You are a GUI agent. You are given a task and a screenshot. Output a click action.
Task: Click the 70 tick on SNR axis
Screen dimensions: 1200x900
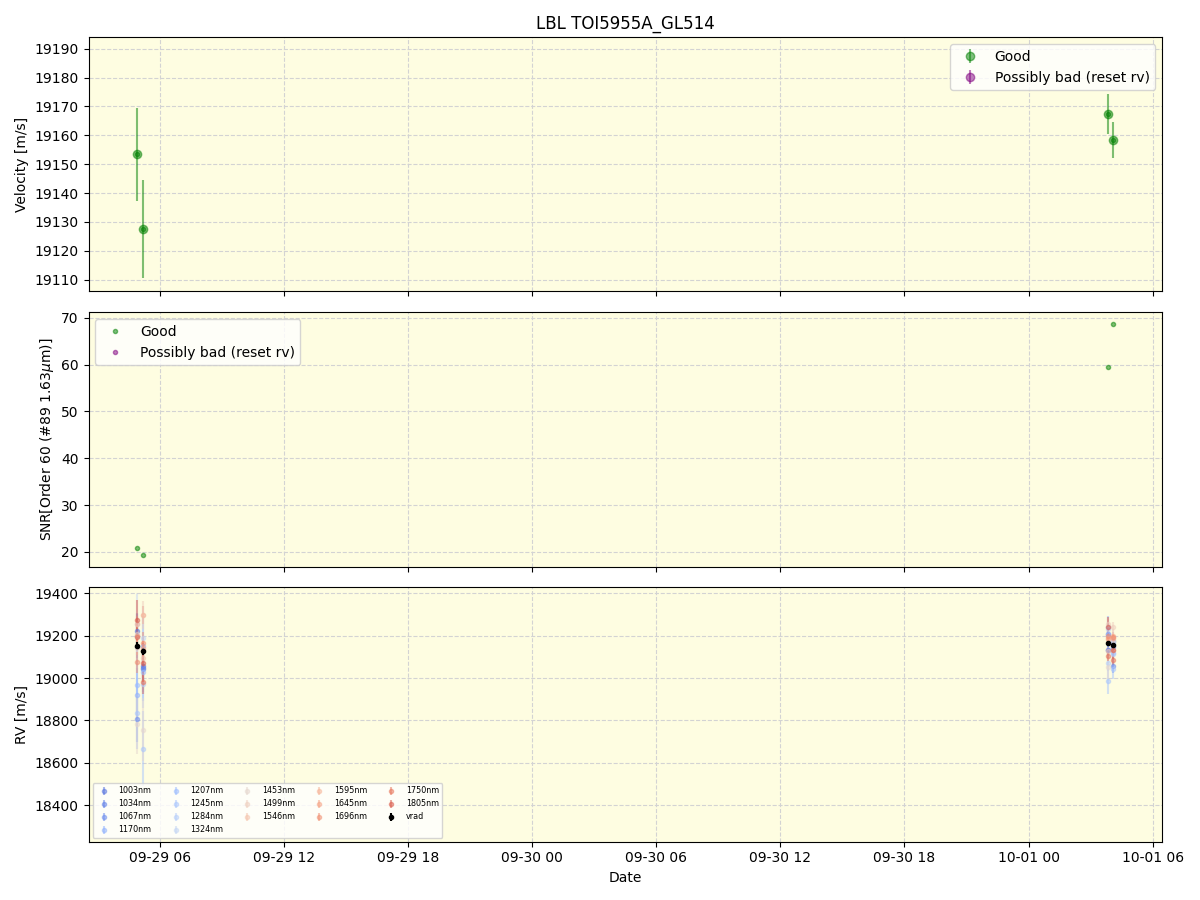tap(72, 318)
